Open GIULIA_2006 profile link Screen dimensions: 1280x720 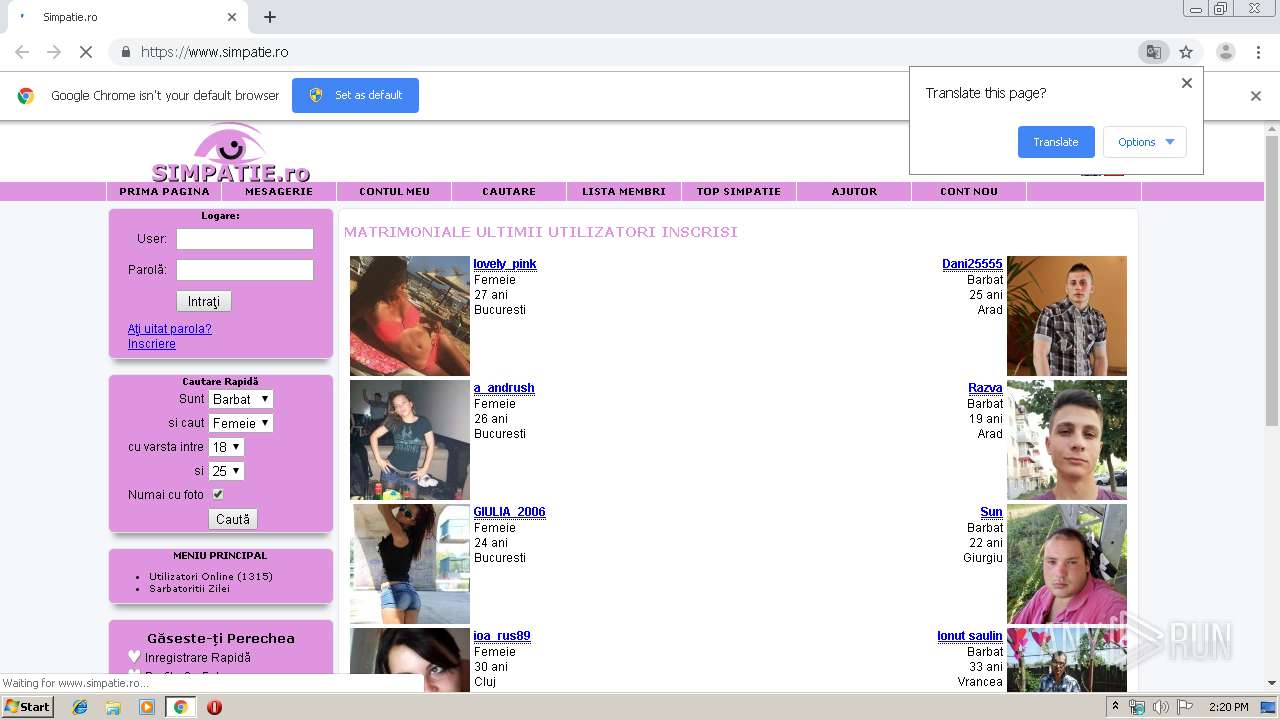tap(510, 512)
